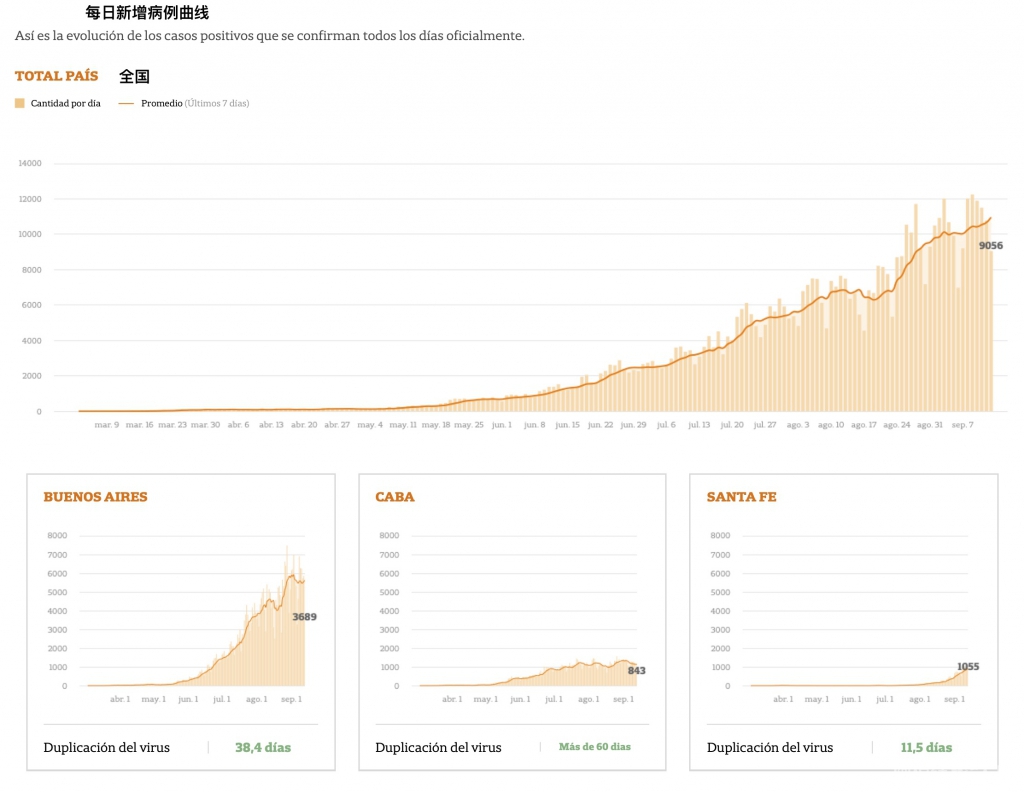The width and height of the screenshot is (1024, 792).
Task: Select the Más de 60 días figure
Action: 595,747
